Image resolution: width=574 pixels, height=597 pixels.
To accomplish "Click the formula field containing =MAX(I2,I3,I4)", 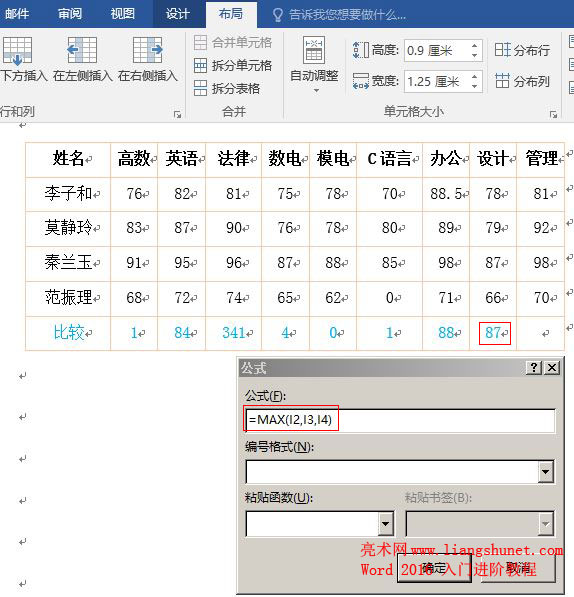I will (x=400, y=420).
